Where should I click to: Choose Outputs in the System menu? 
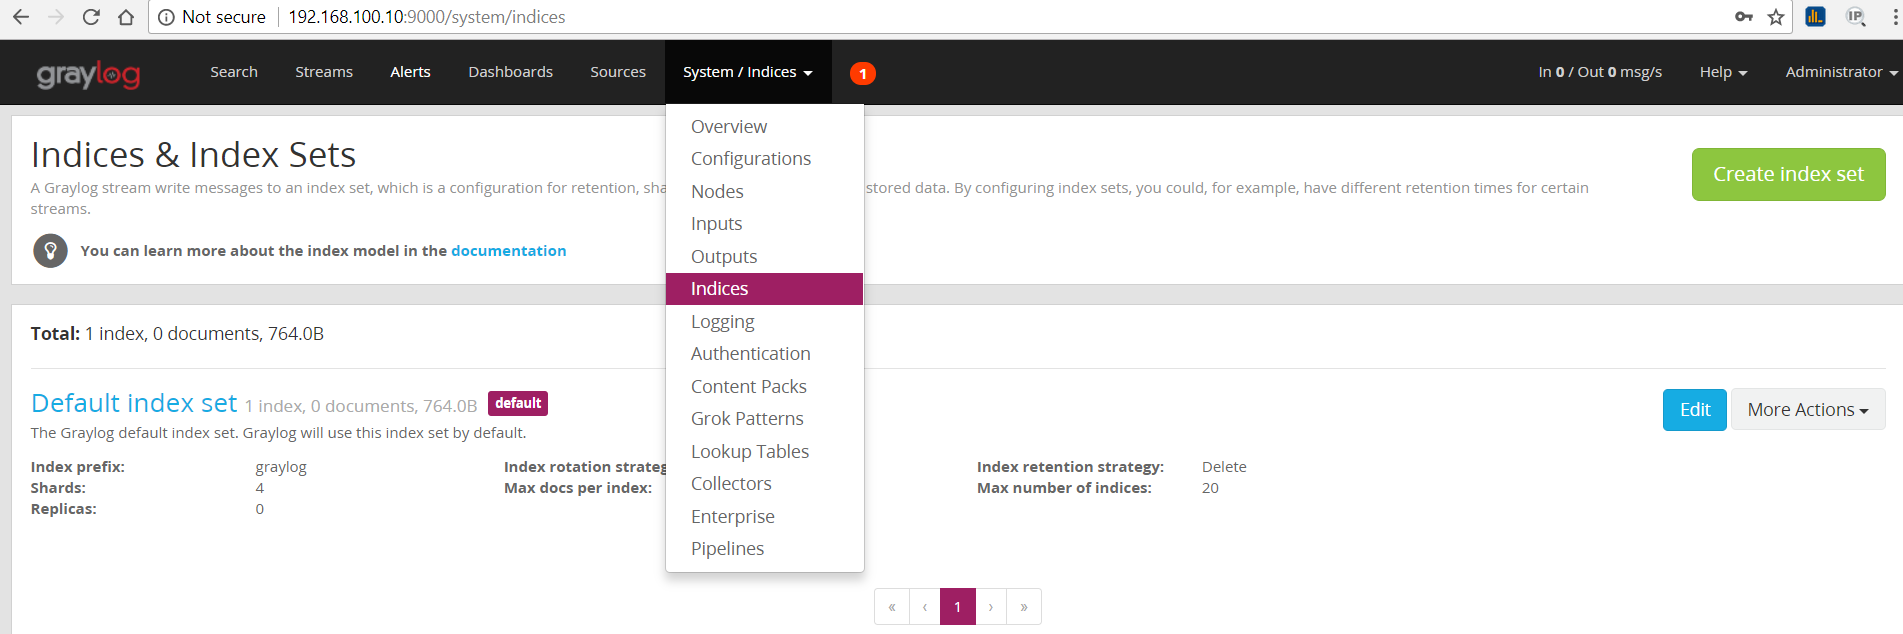(x=764, y=257)
